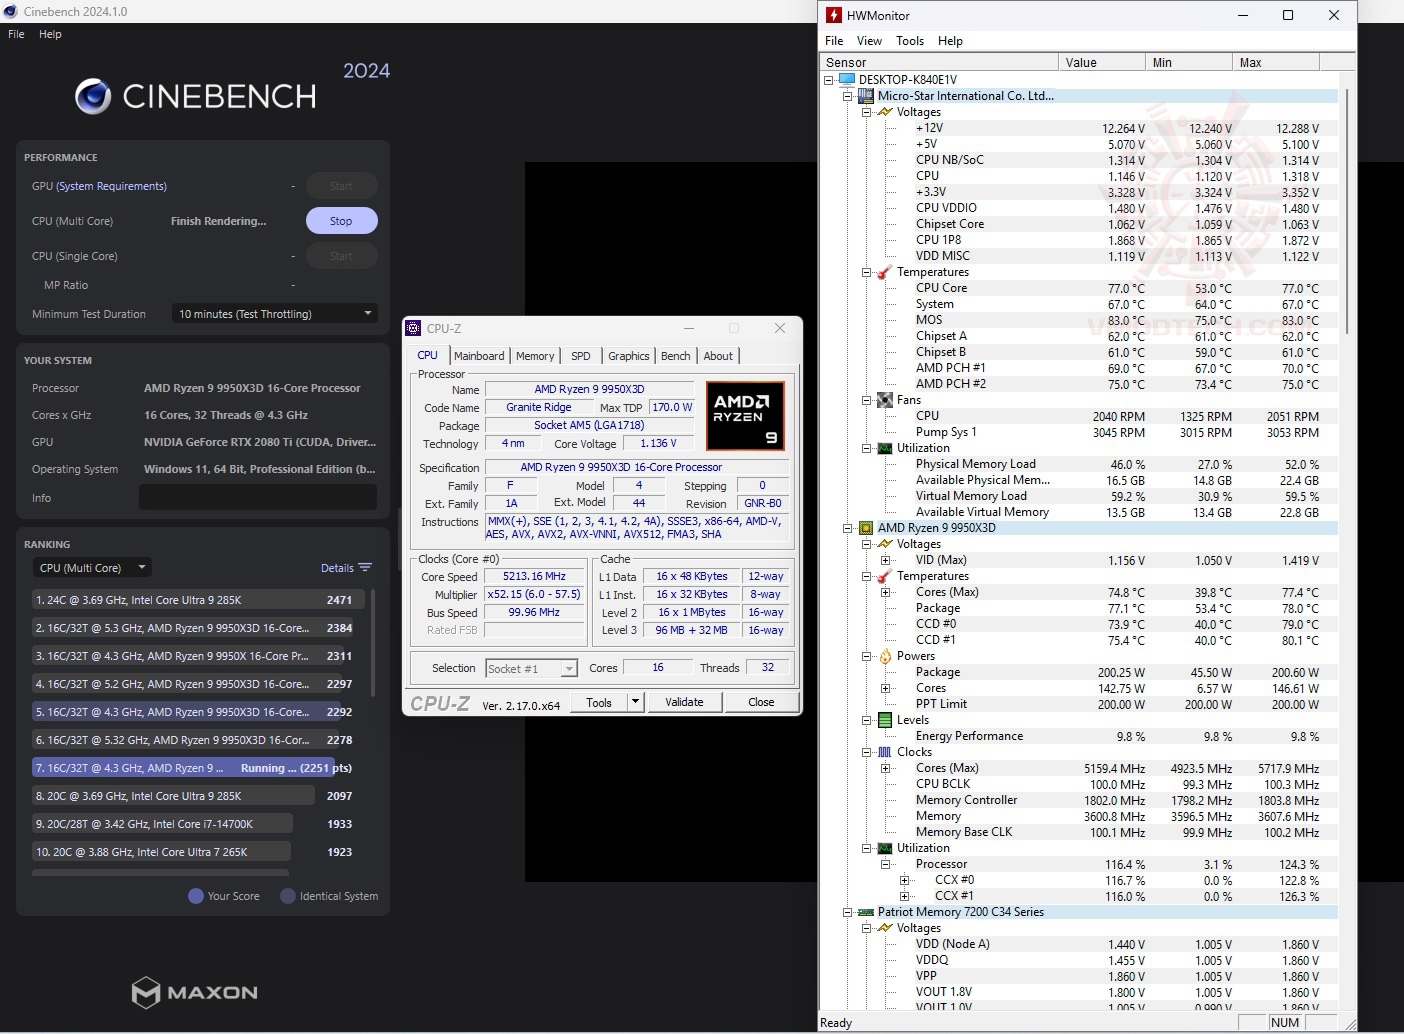Image resolution: width=1404 pixels, height=1034 pixels.
Task: Expand the CCX #0 utilization node
Action: (x=904, y=880)
